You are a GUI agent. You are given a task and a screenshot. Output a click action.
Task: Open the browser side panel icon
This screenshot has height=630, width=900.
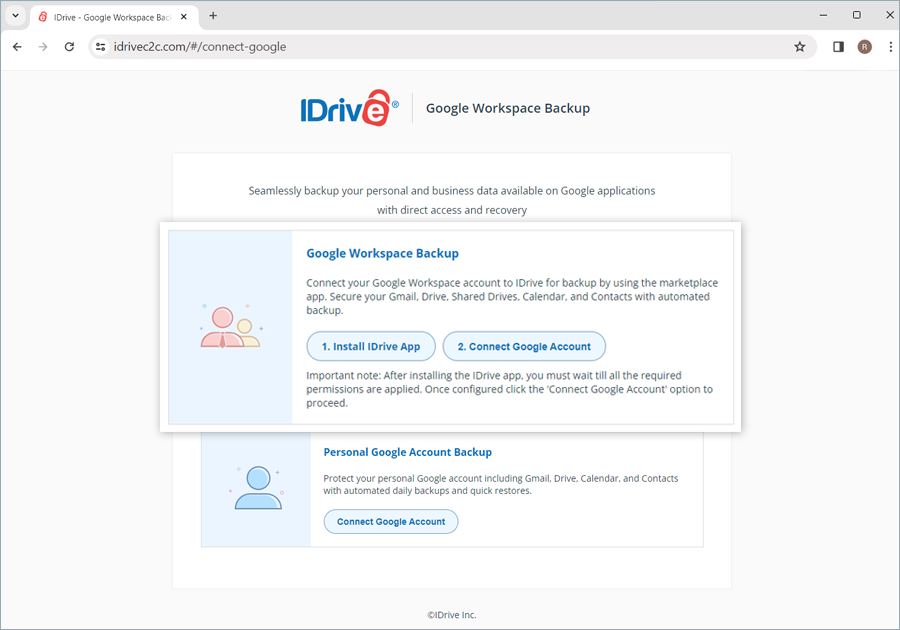coord(838,47)
